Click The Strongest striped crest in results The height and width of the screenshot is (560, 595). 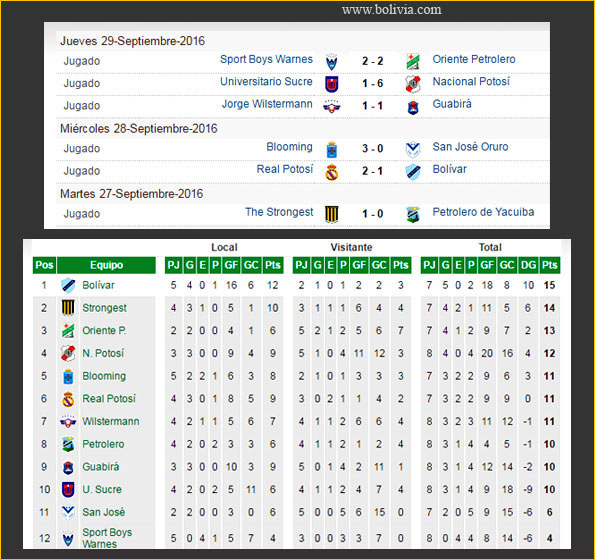pos(332,214)
